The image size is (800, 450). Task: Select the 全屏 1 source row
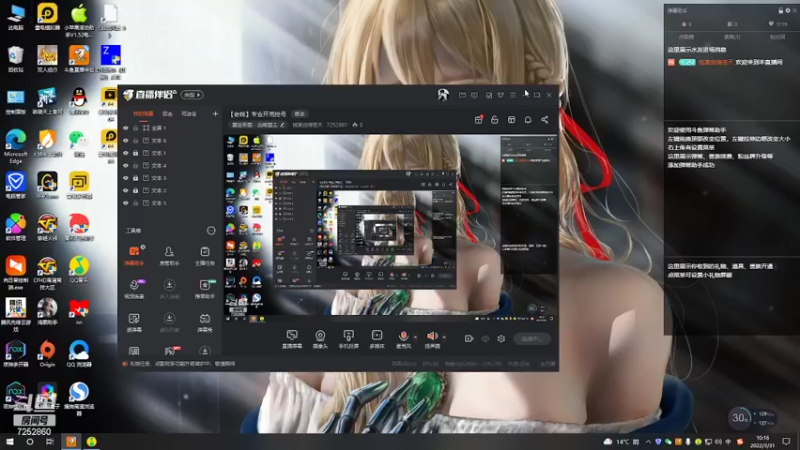click(x=171, y=128)
